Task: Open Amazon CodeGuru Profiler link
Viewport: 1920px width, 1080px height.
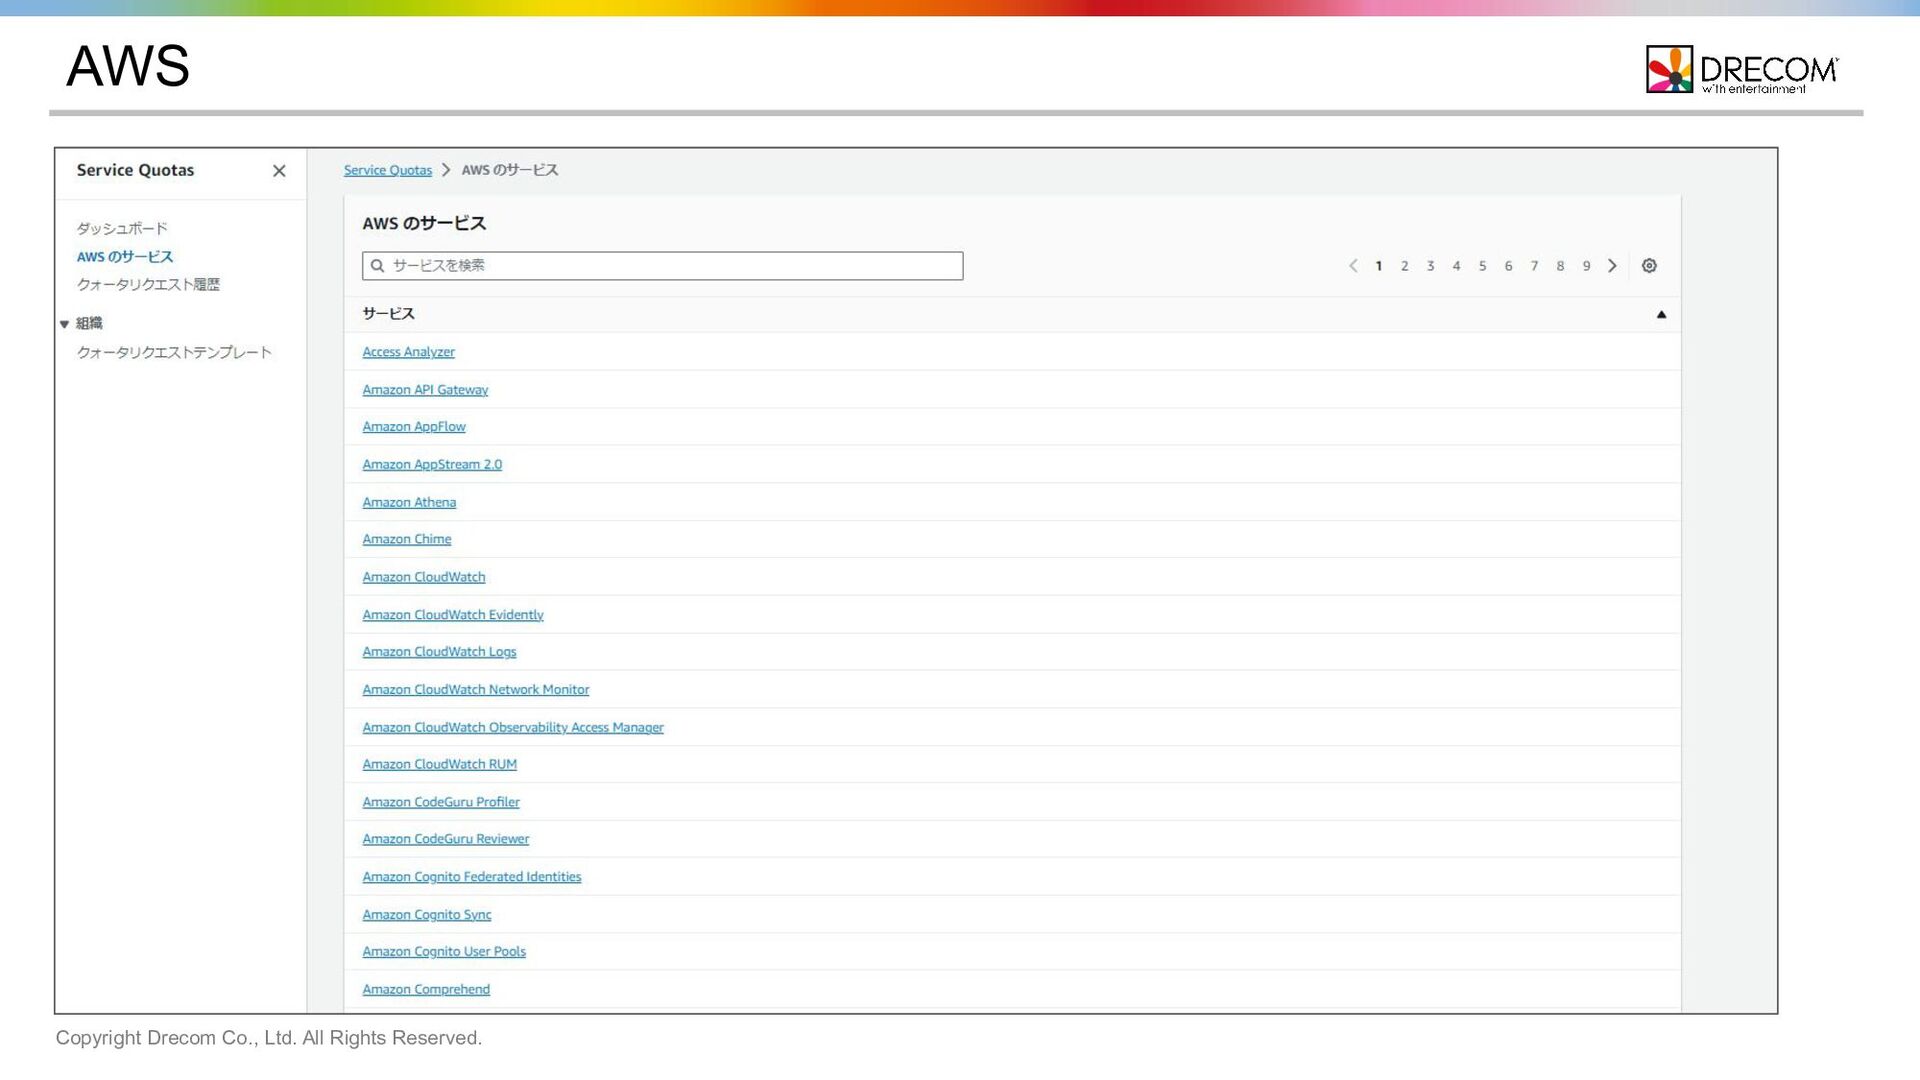Action: (441, 803)
